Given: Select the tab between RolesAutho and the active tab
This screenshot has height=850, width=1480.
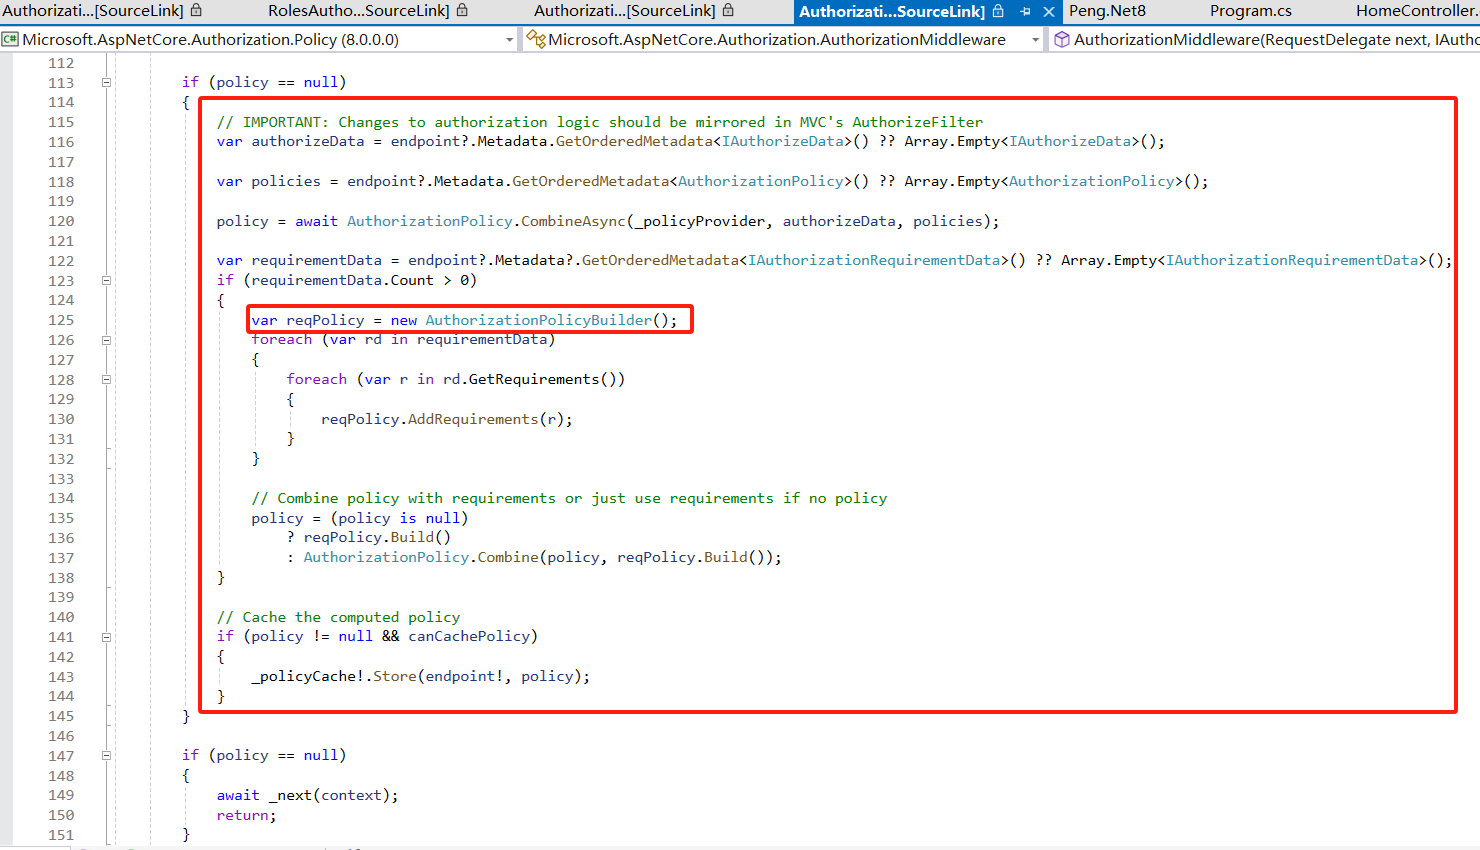Looking at the screenshot, I should (x=625, y=11).
